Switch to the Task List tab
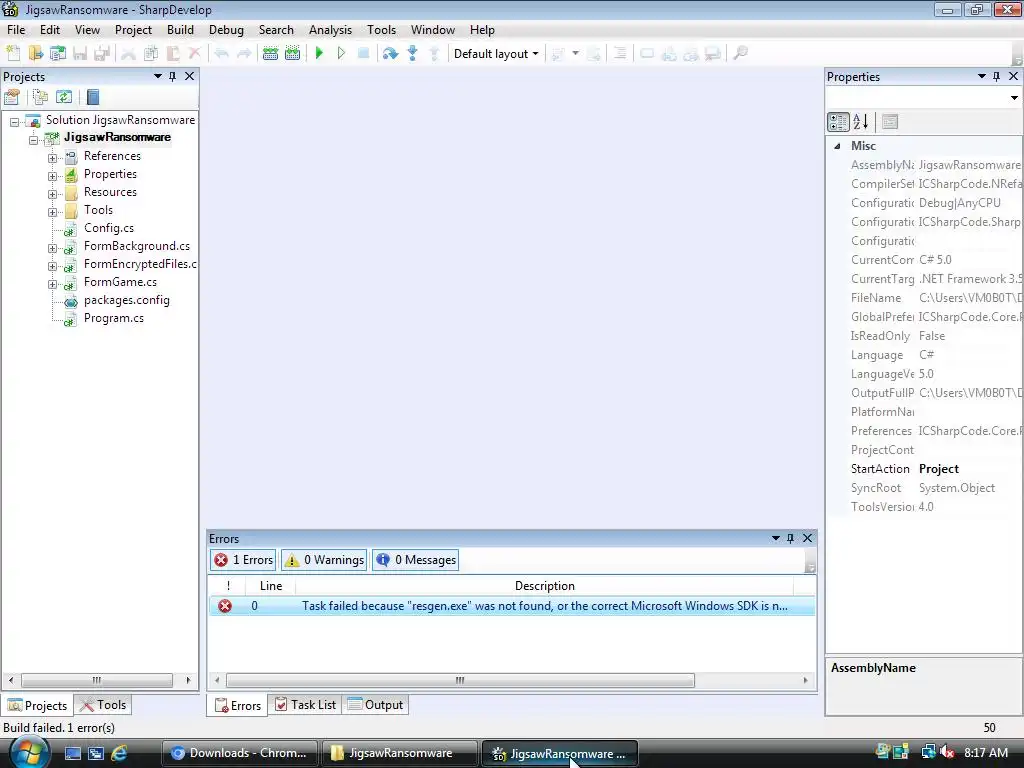The image size is (1024, 768). click(306, 705)
